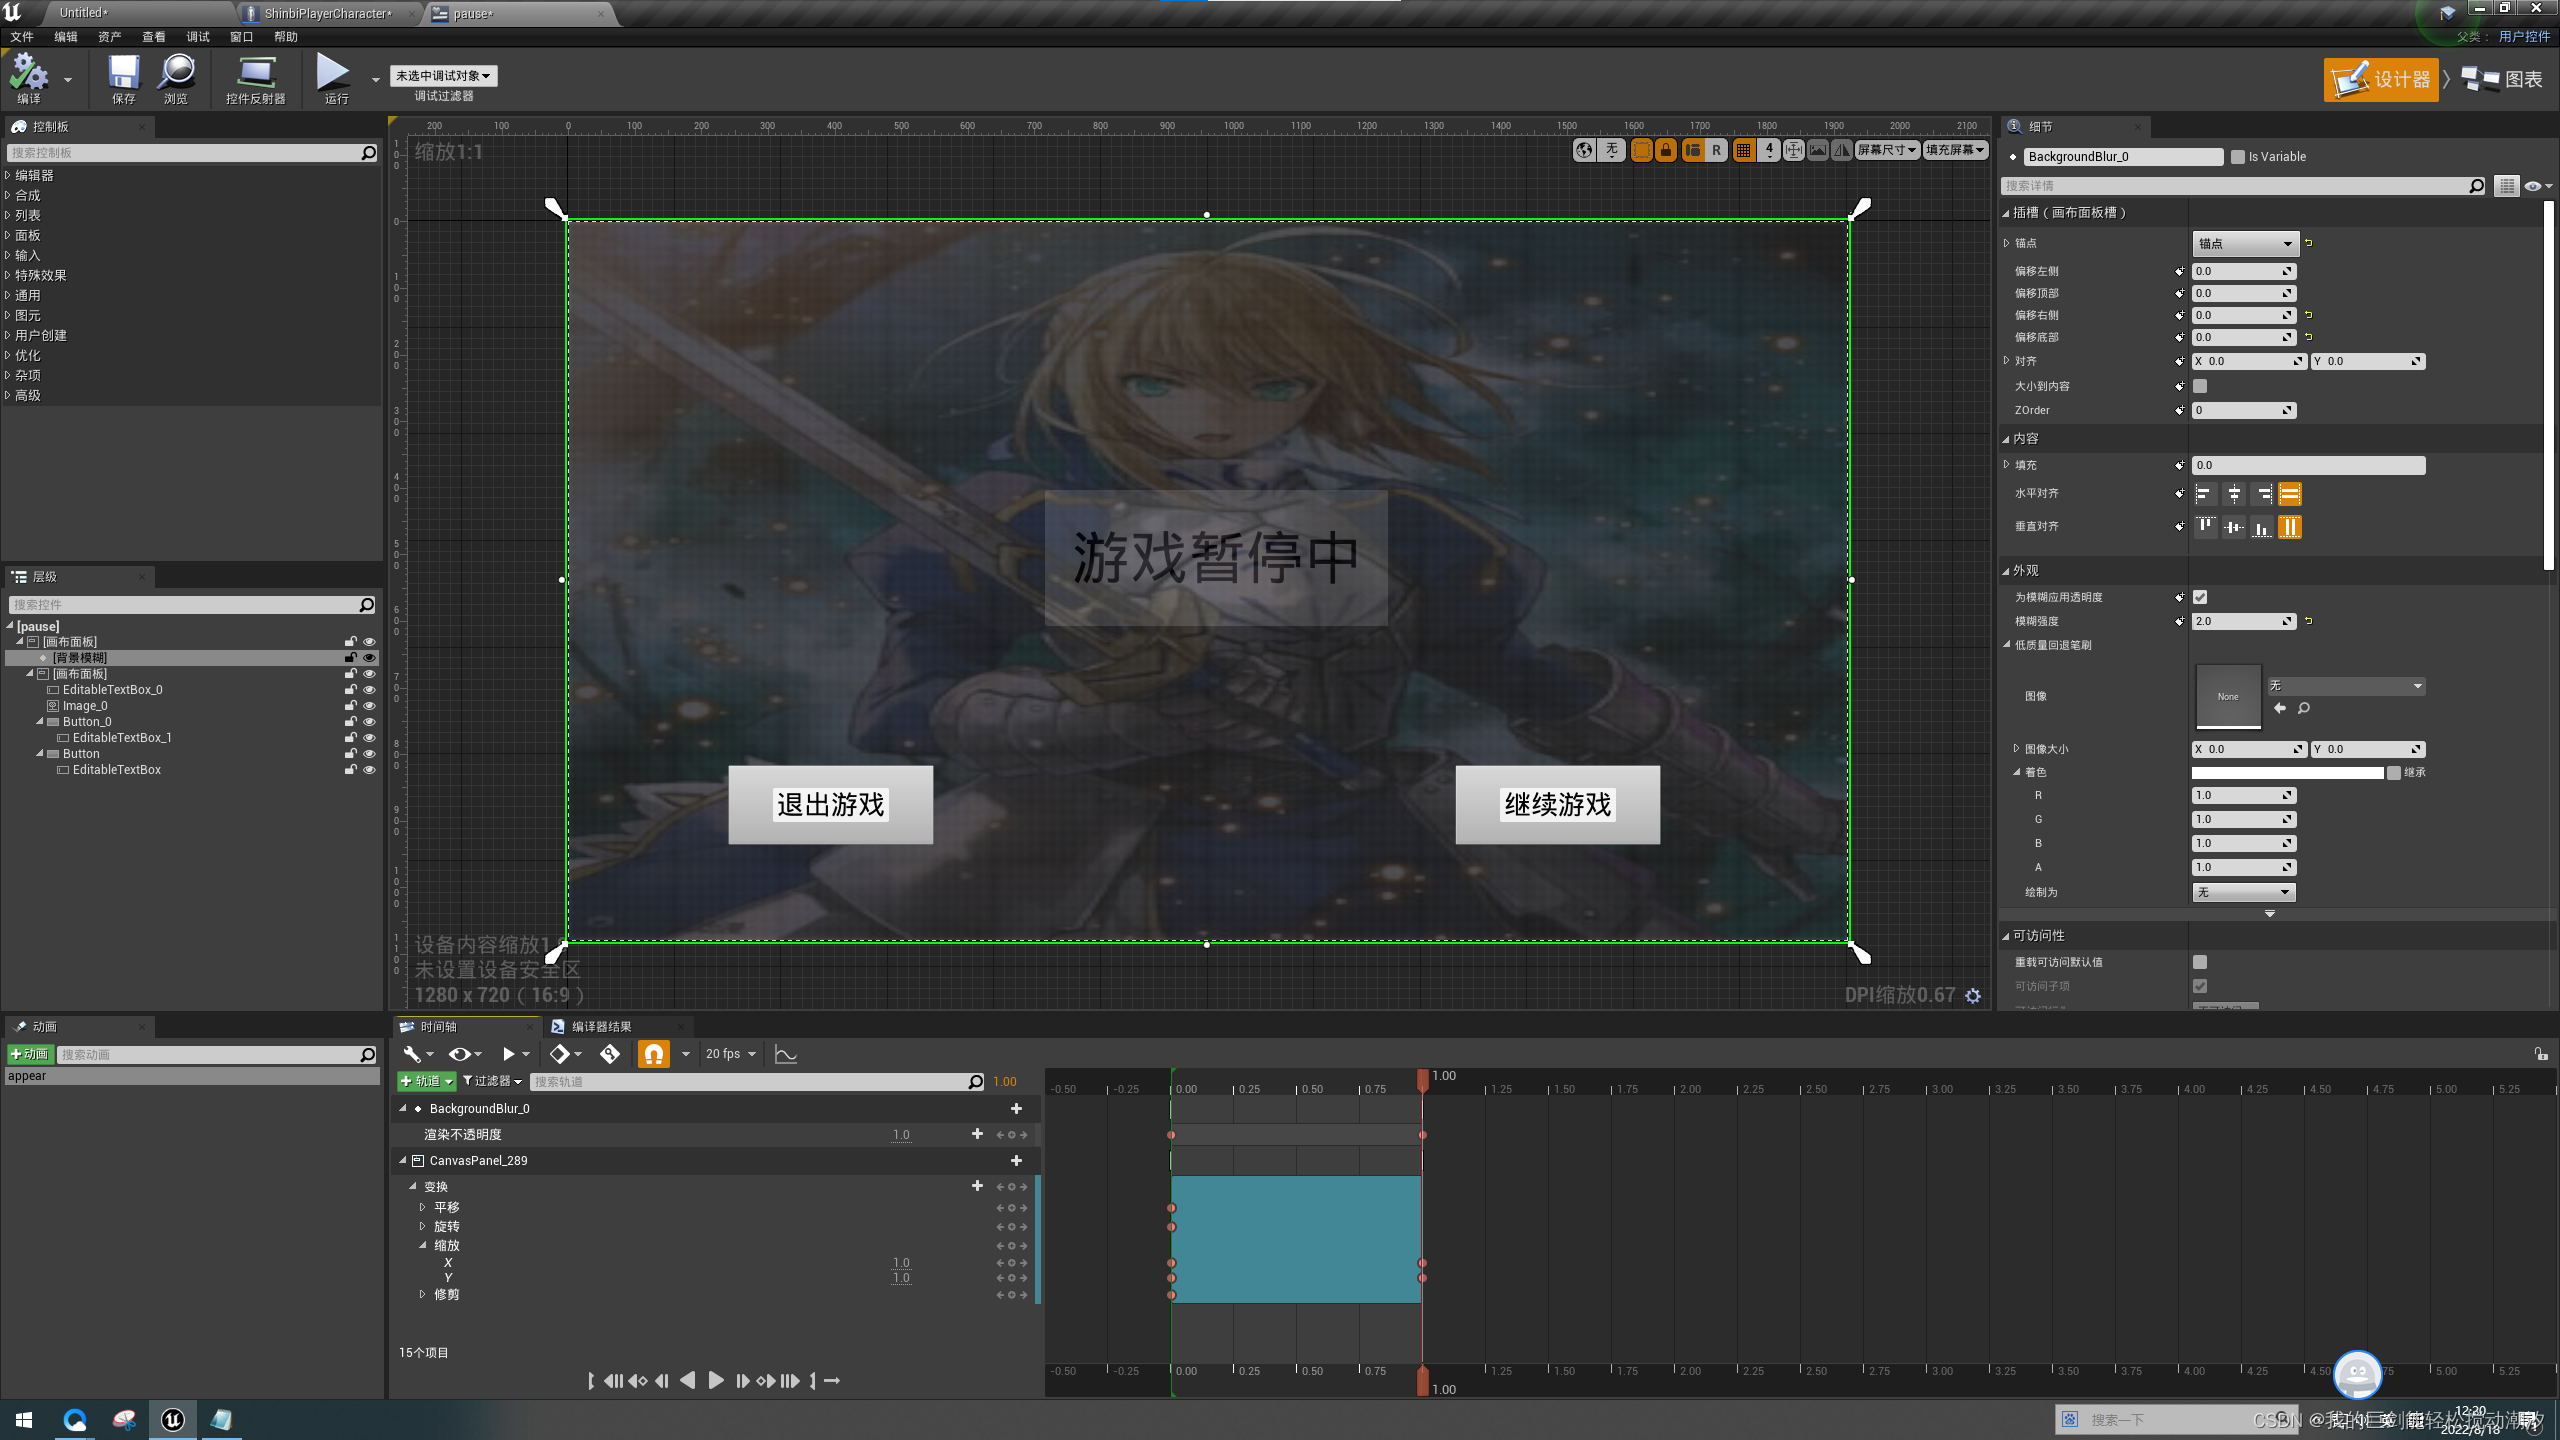Open the 锚点 anchors dropdown
This screenshot has height=1440, width=2560.
(x=2245, y=244)
